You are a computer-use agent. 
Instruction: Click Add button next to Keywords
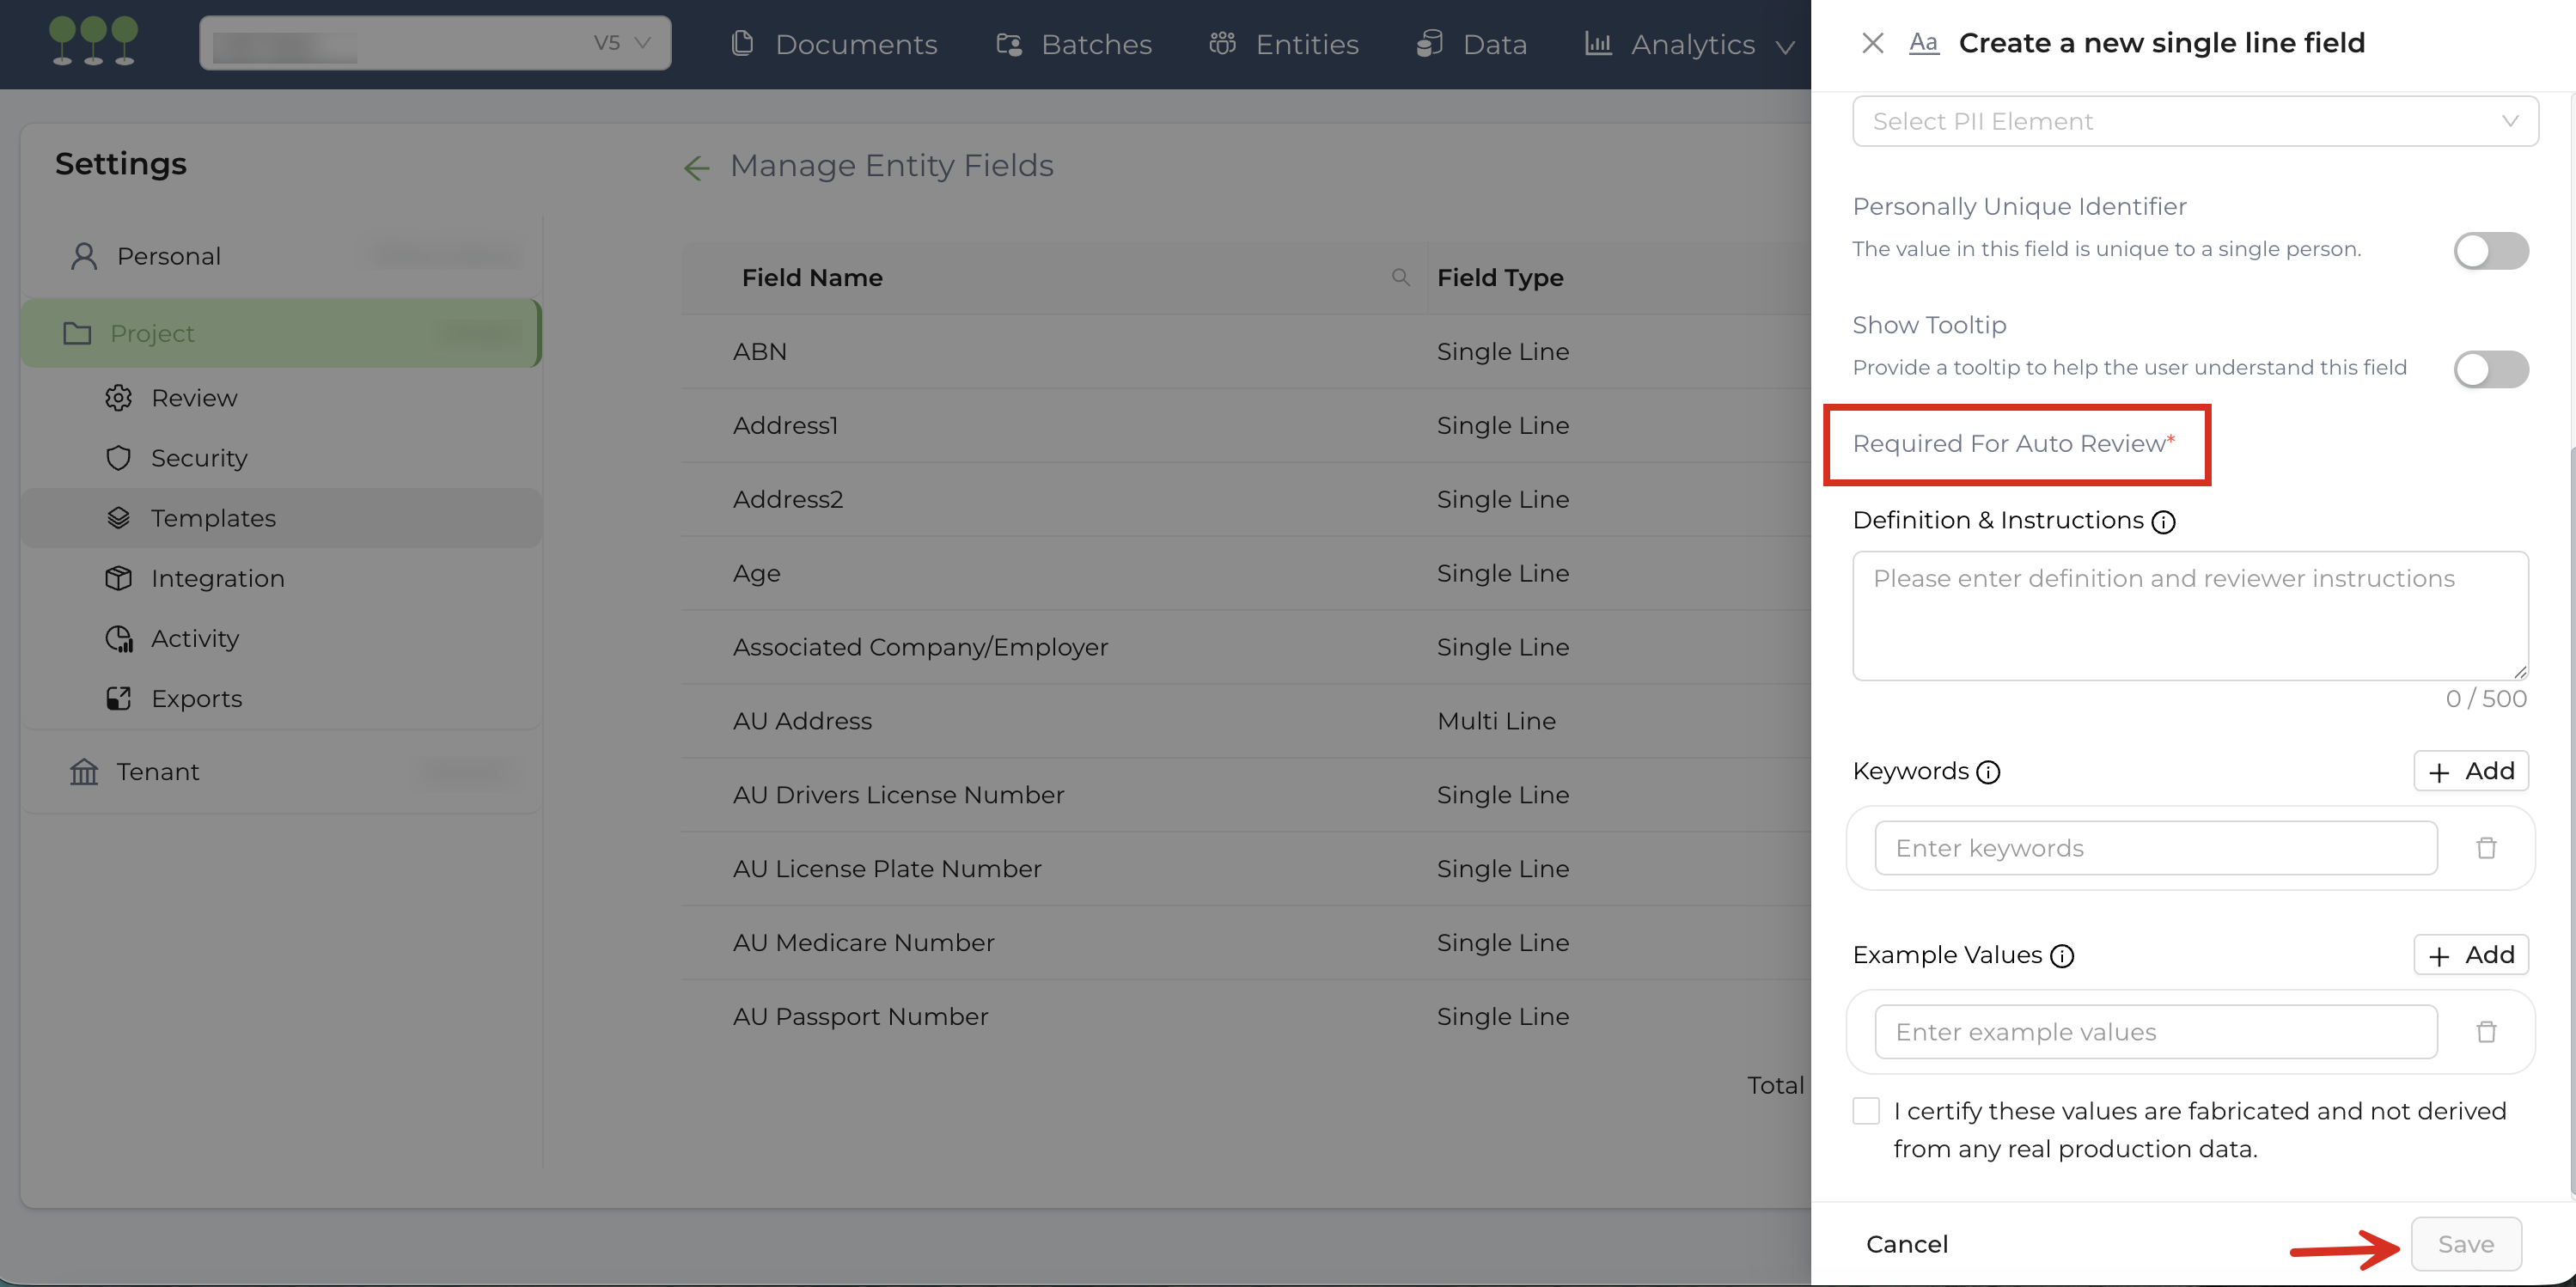[2470, 771]
